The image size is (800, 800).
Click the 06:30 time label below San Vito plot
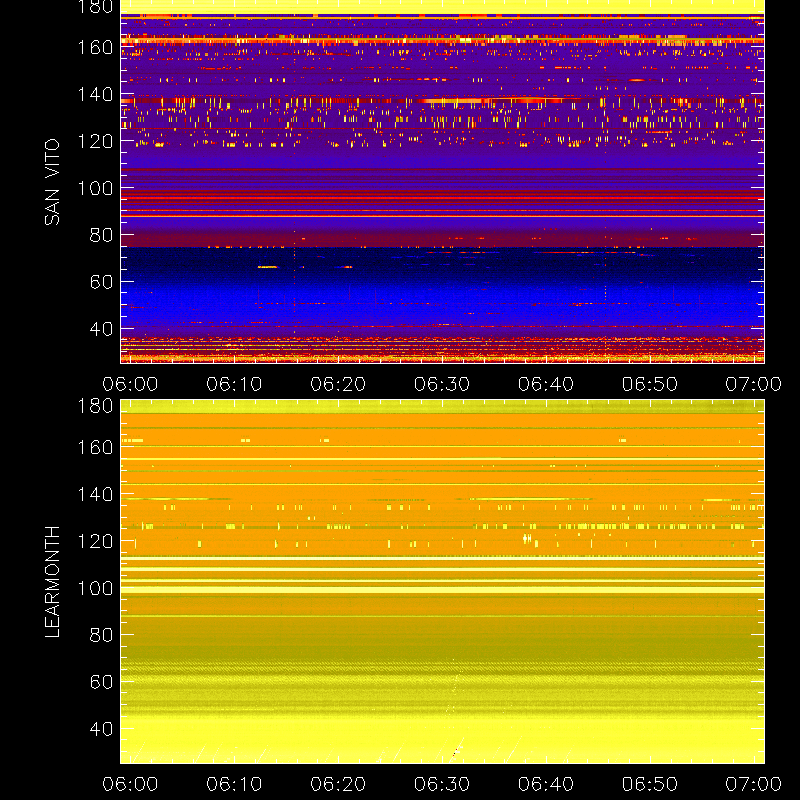pos(442,384)
